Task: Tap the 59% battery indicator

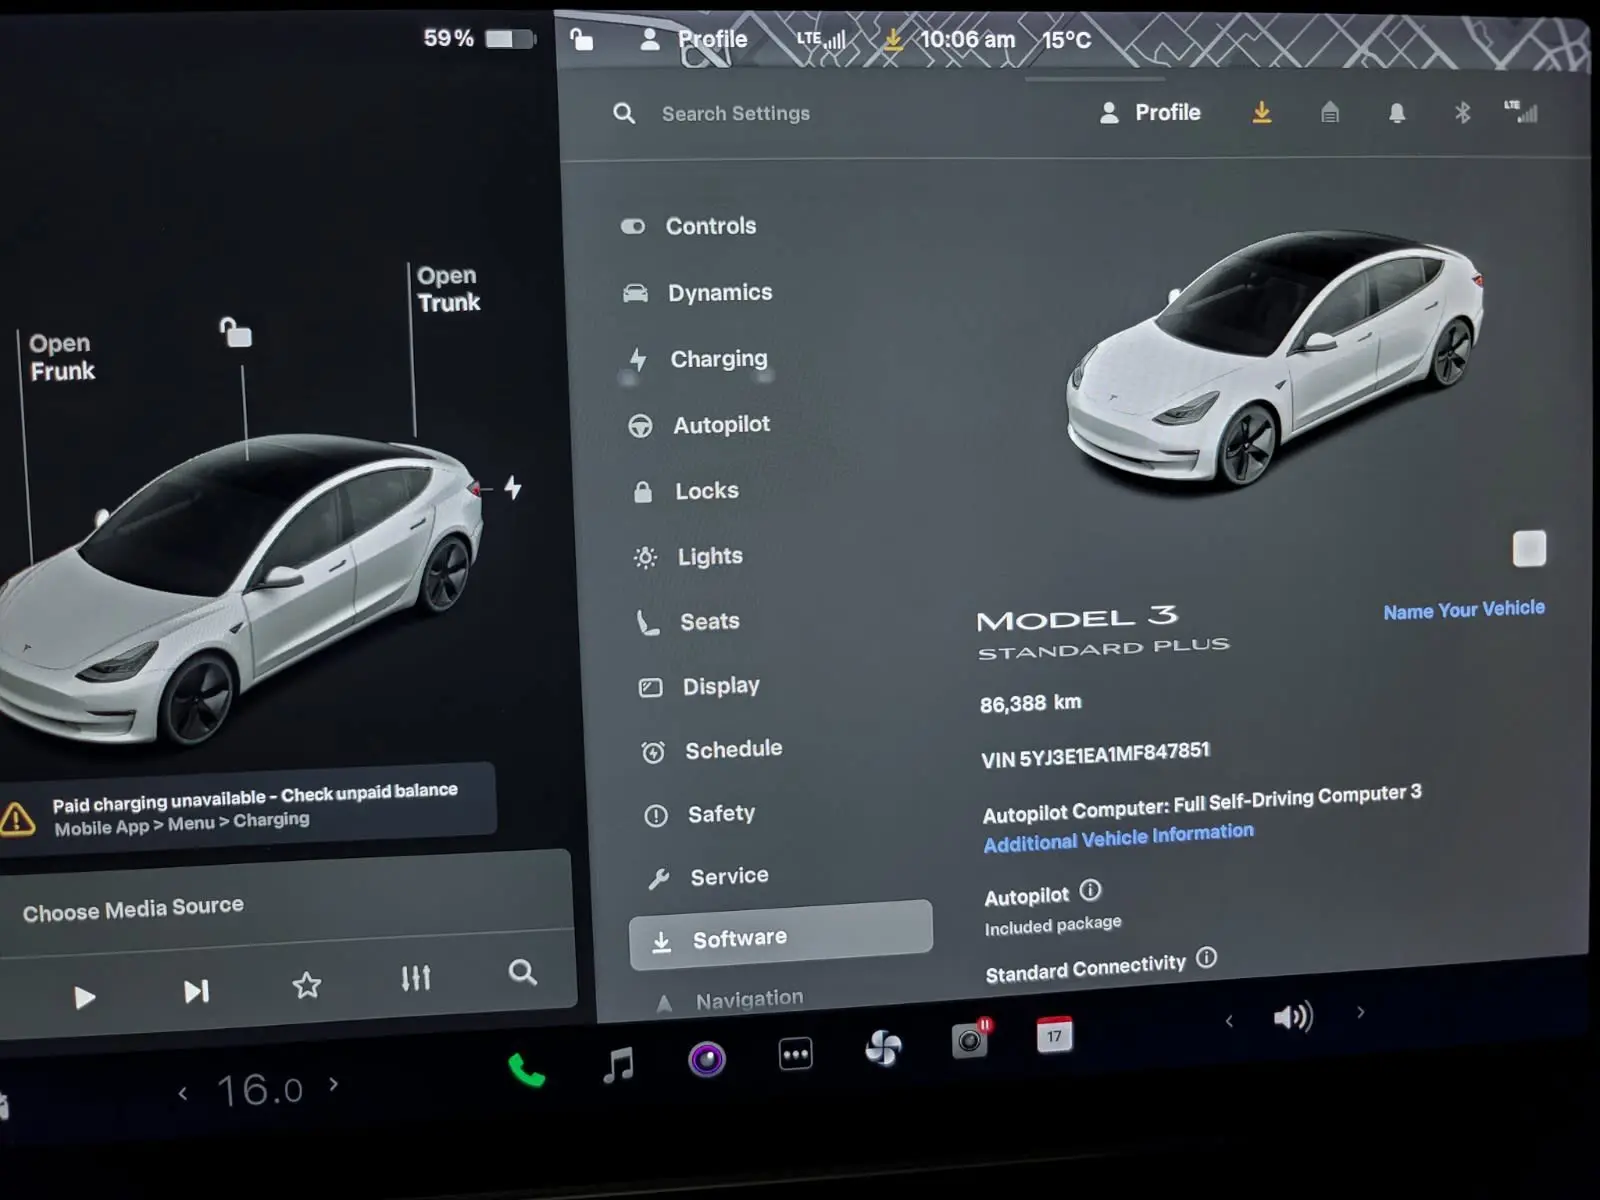Action: (480, 38)
